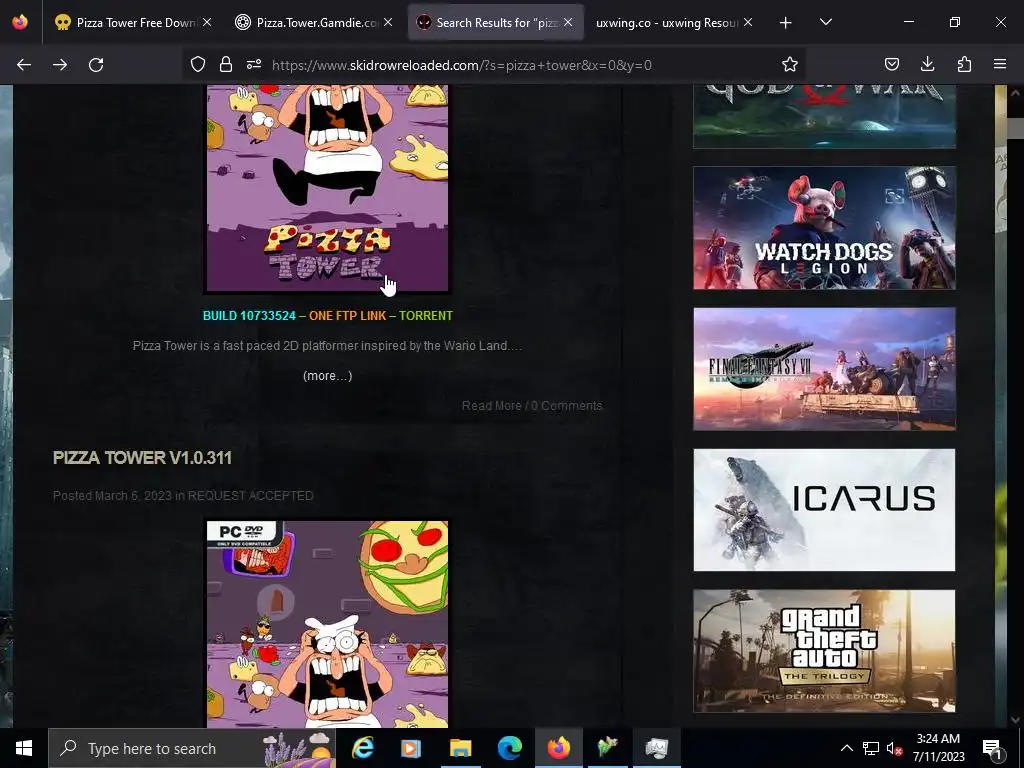This screenshot has width=1024, height=768.
Task: Launch Internet Explorer from taskbar
Action: pos(362,748)
